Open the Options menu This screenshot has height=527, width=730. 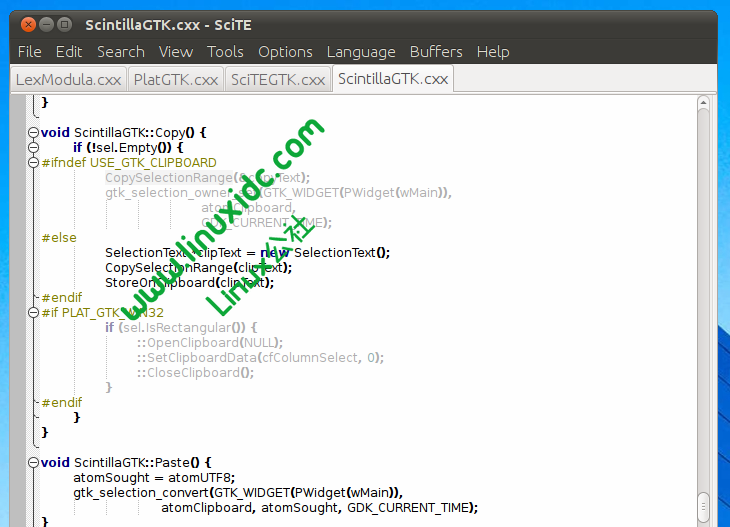click(x=285, y=52)
